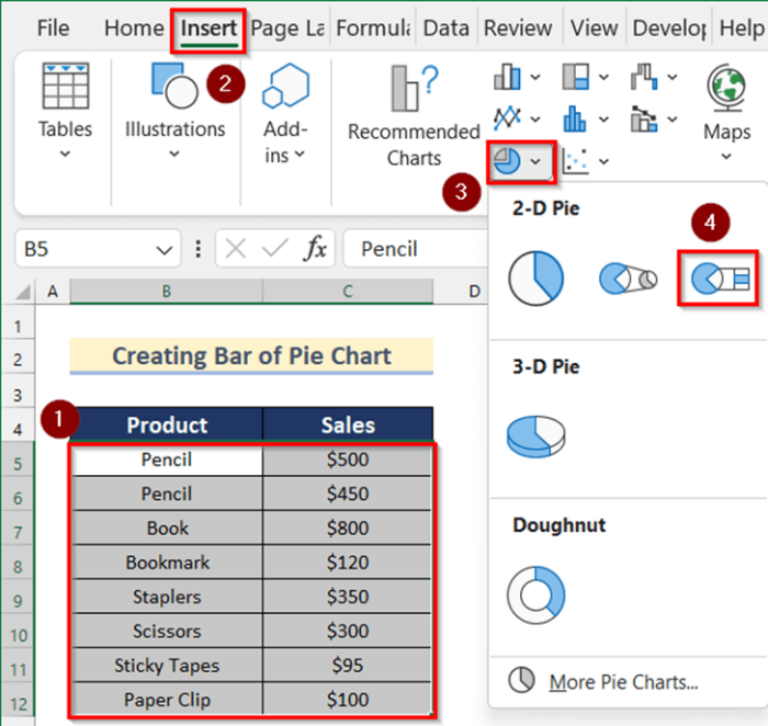Click the formula bar cancel X icon
This screenshot has width=768, height=726.
[x=236, y=248]
